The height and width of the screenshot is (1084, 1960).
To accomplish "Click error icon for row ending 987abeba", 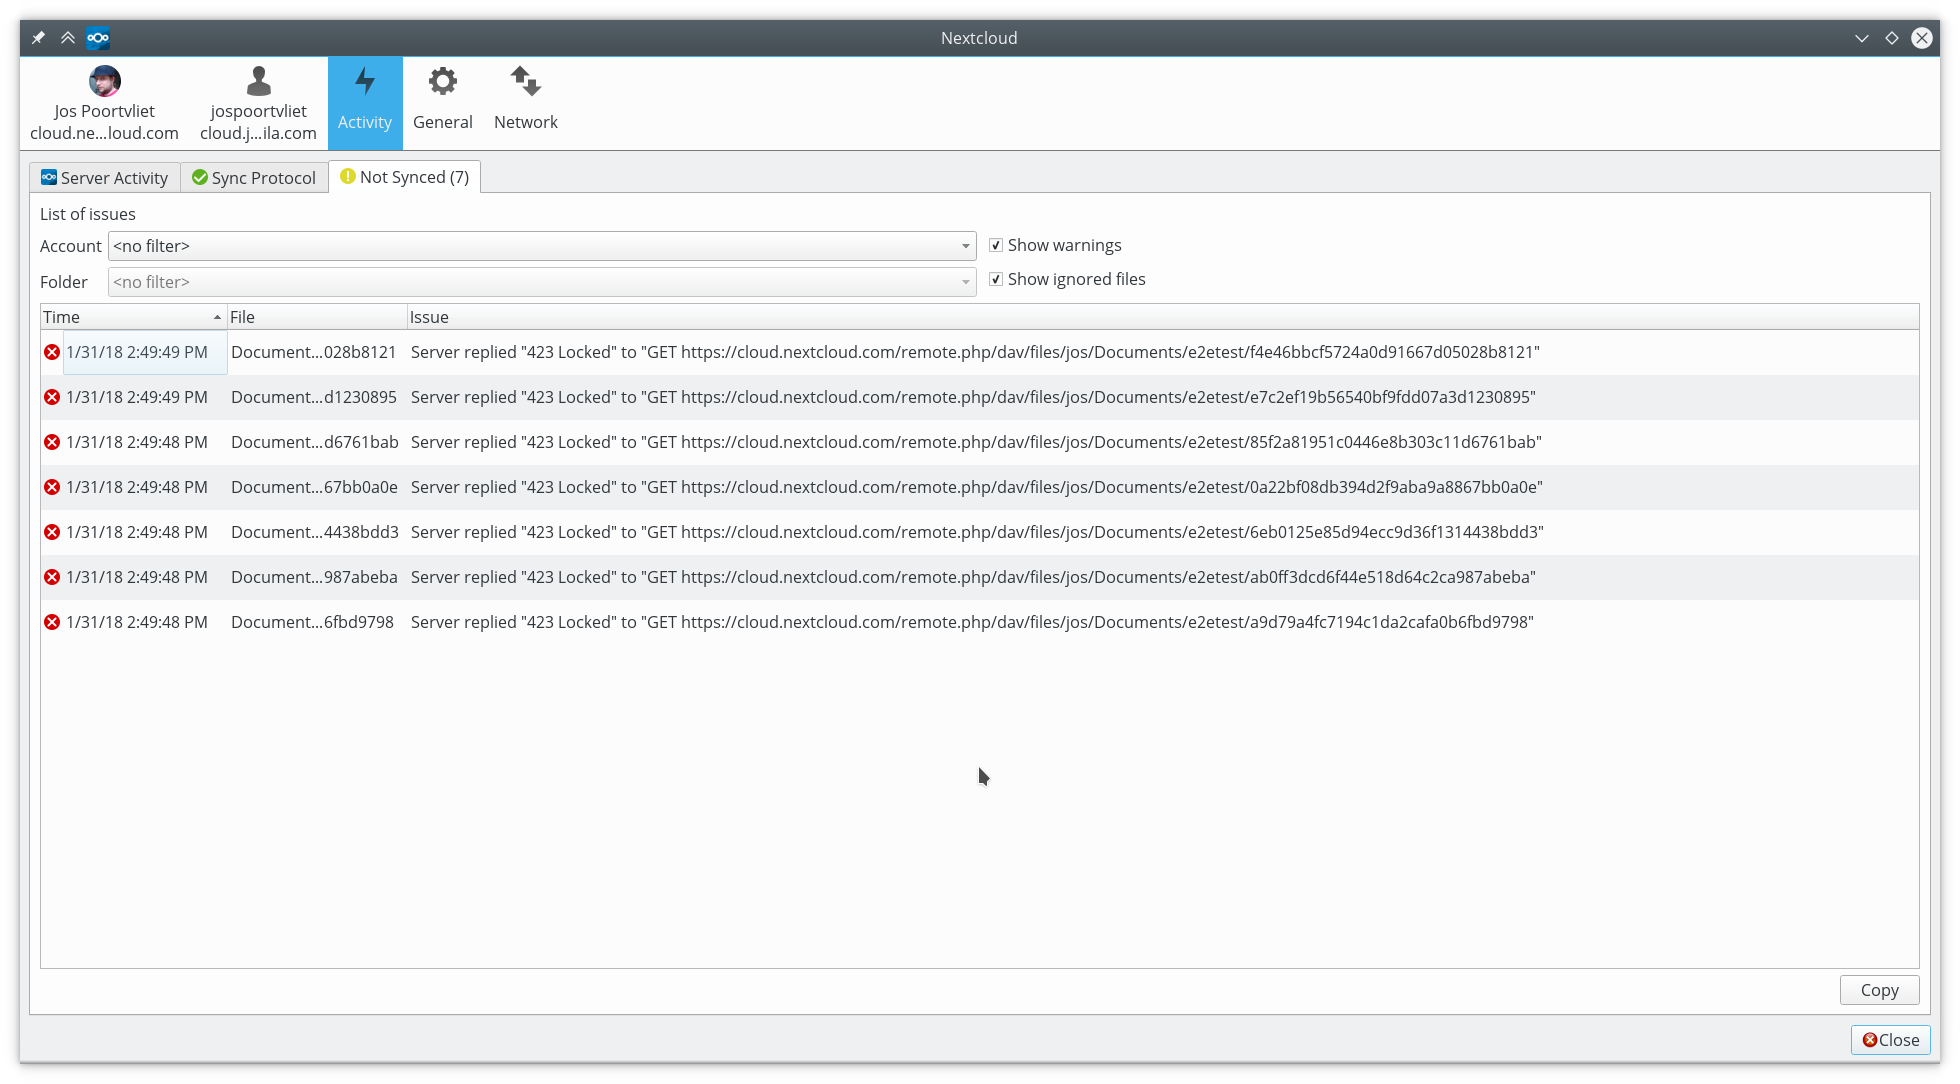I will coord(52,577).
